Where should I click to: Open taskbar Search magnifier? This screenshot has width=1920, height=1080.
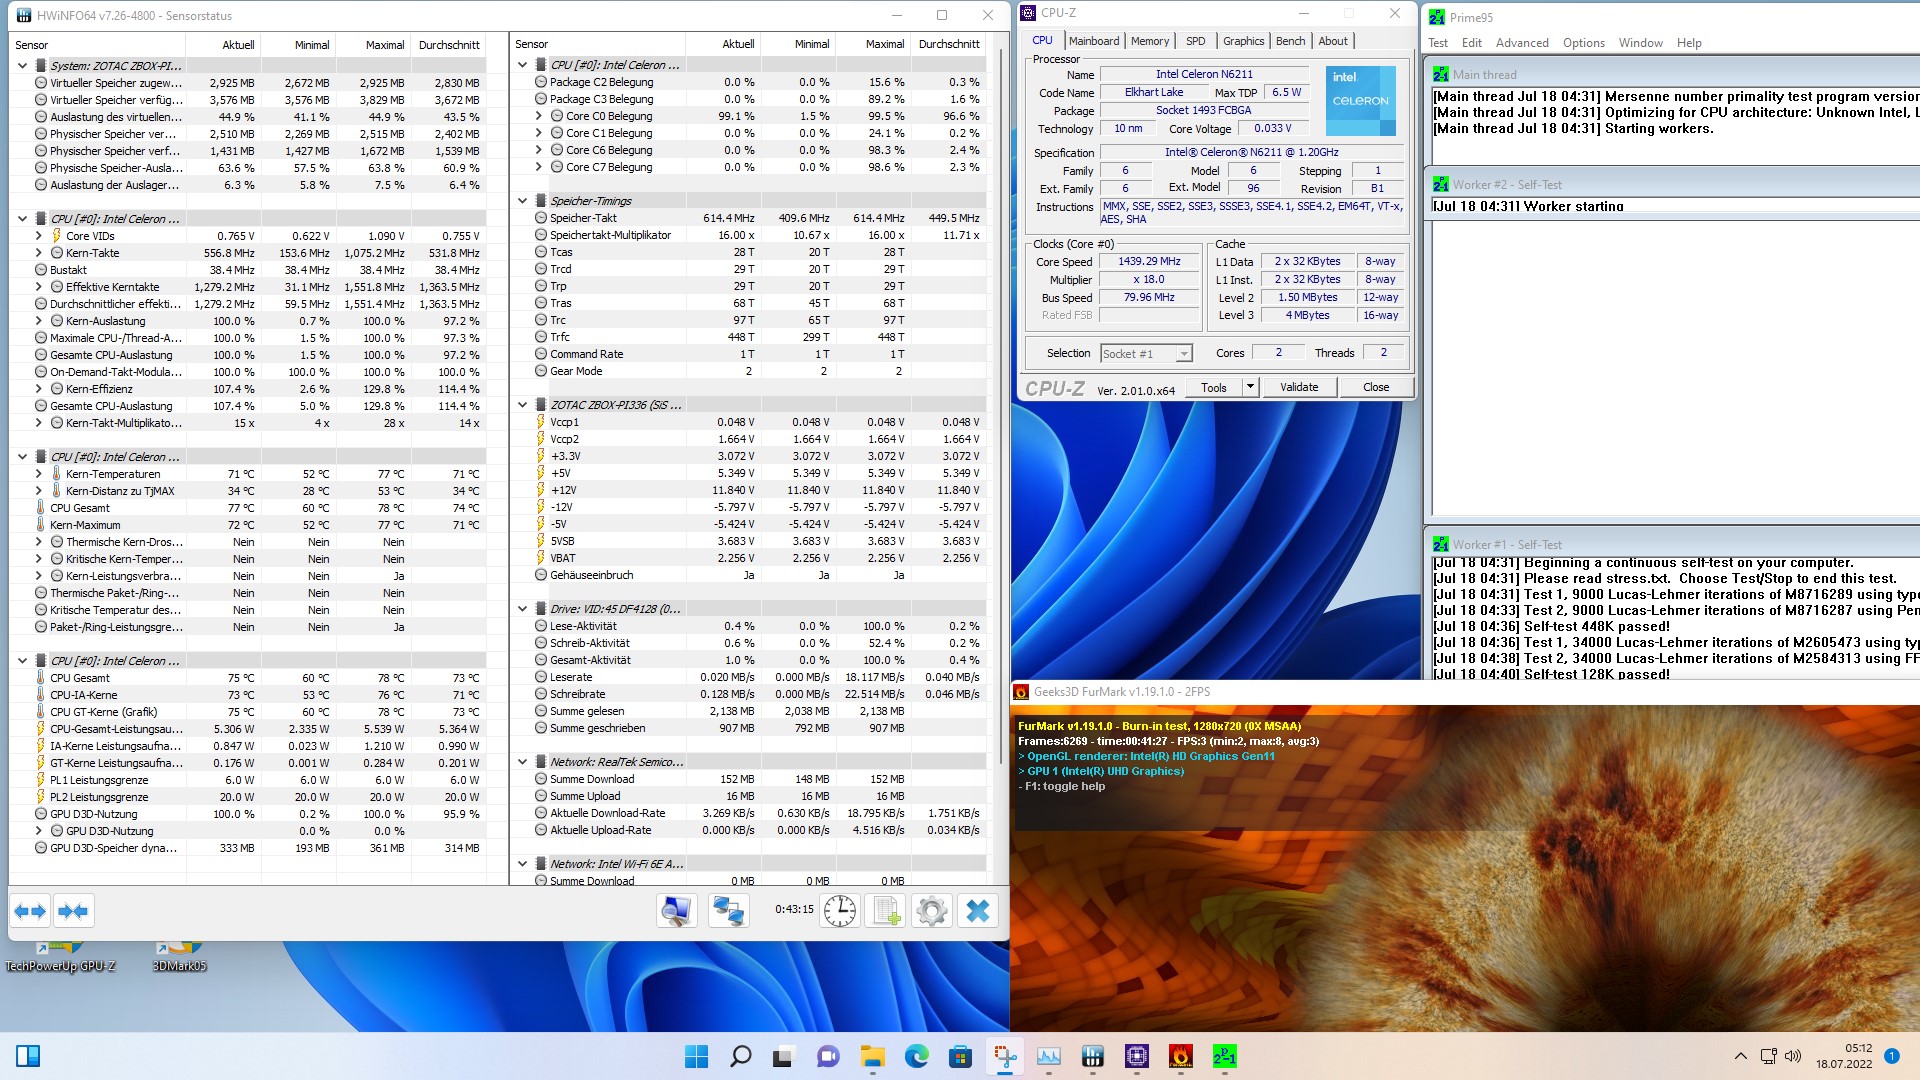pyautogui.click(x=740, y=1056)
